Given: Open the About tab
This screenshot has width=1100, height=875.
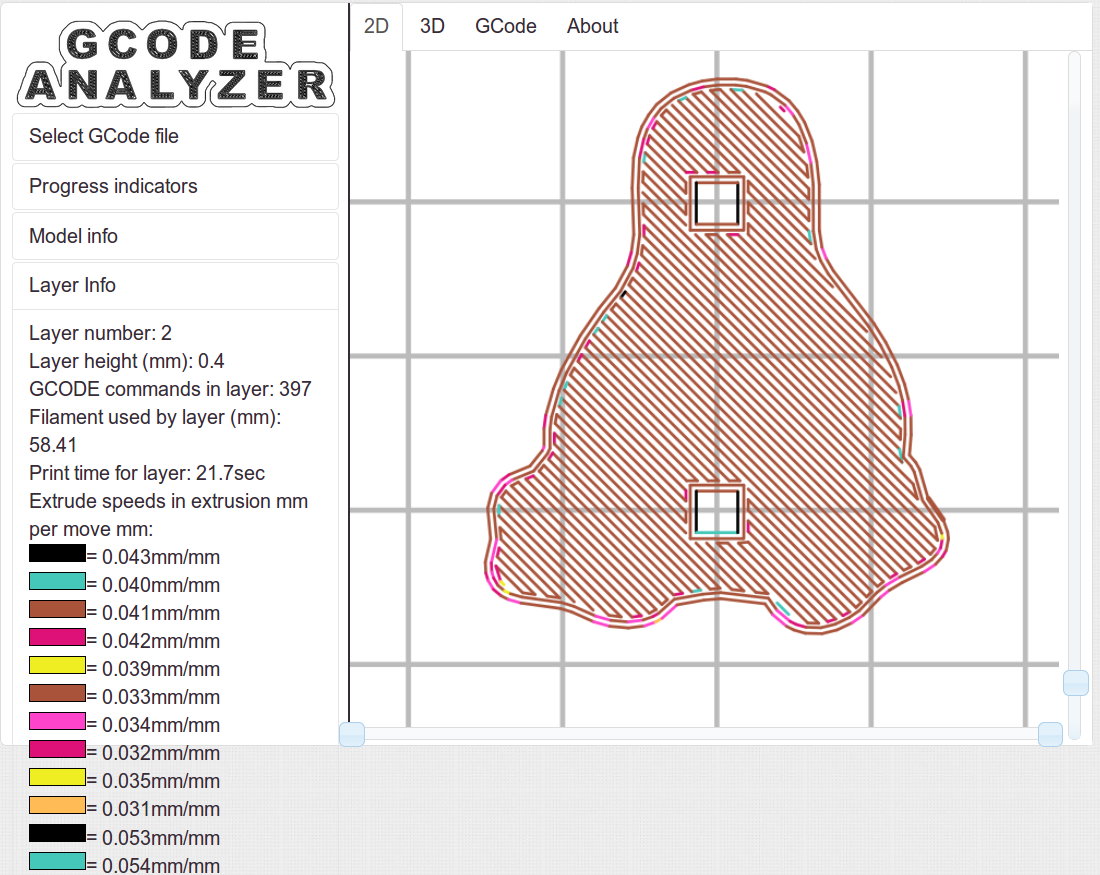Looking at the screenshot, I should pos(592,26).
